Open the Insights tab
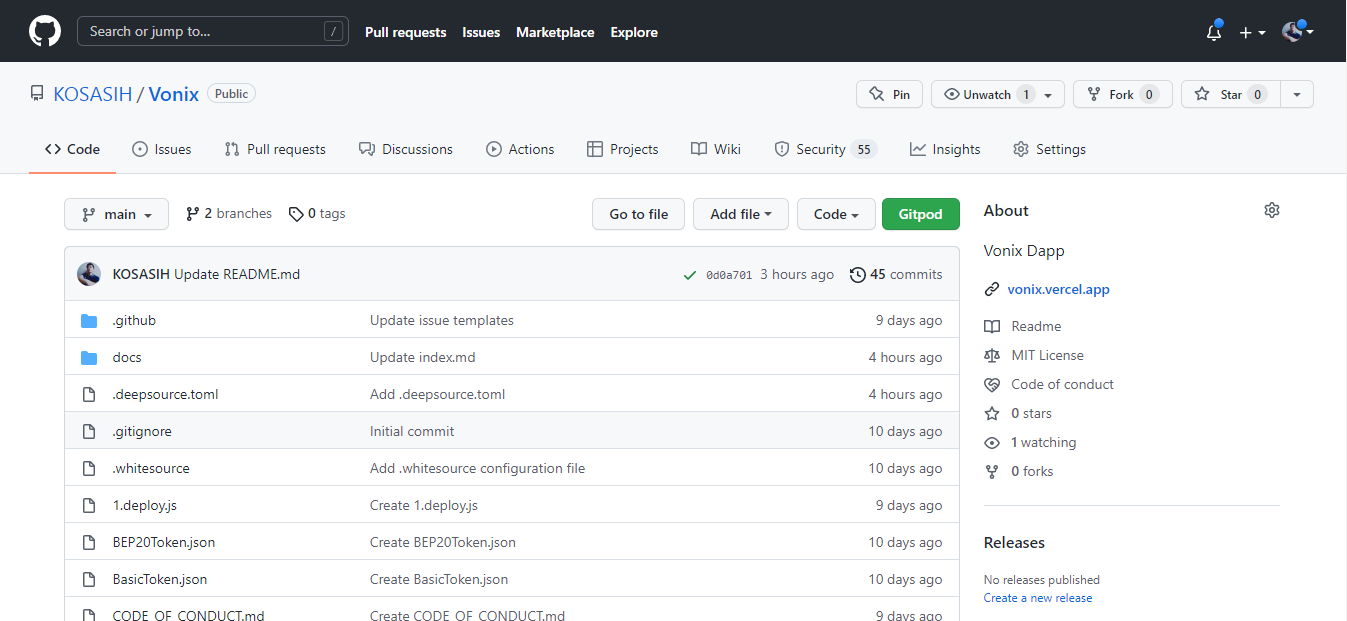1347x621 pixels. point(945,149)
